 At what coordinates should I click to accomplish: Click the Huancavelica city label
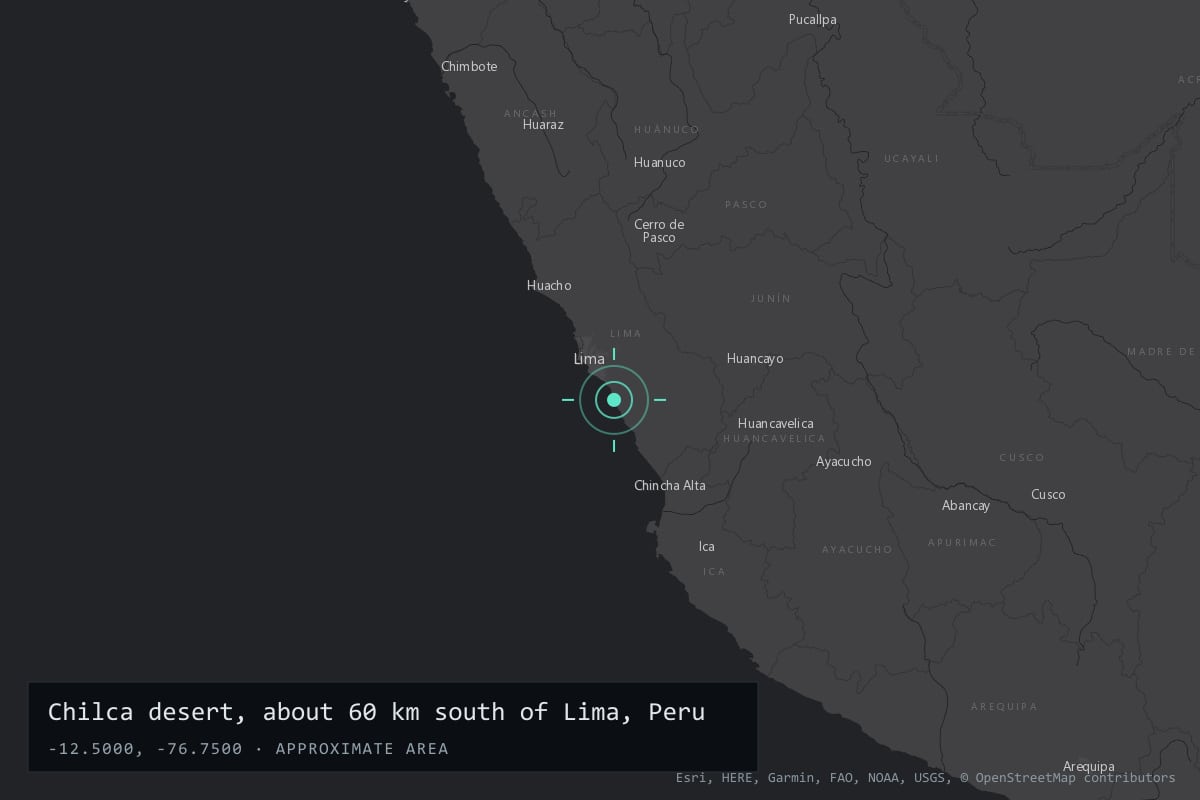pyautogui.click(x=776, y=423)
